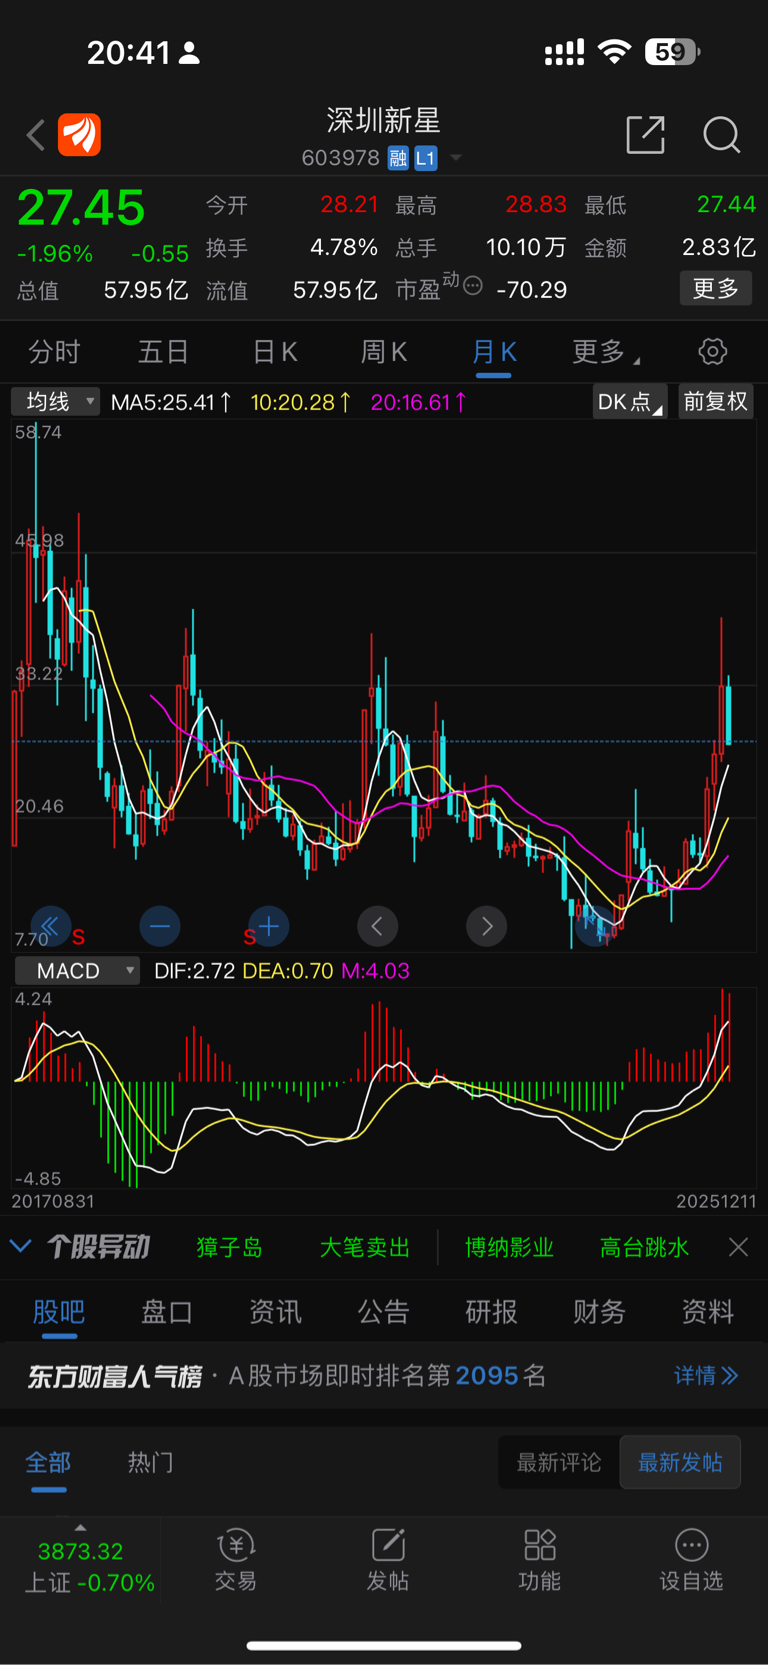Switch to 日K chart tab
Screen dimensions: 768x1665
pos(275,352)
